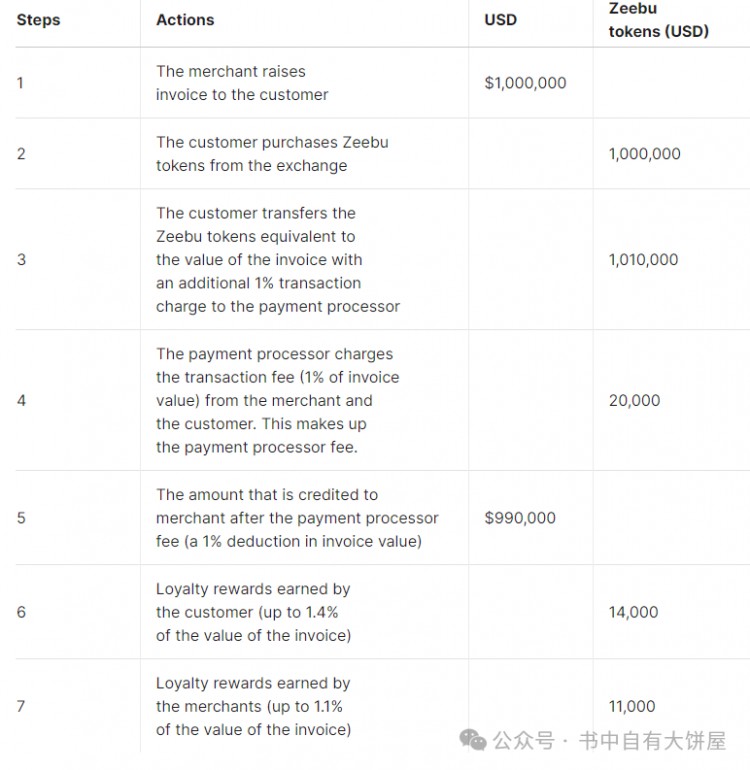Click 'The customer purchases Zeebu tokens' text
The width and height of the screenshot is (750, 770).
click(x=272, y=154)
